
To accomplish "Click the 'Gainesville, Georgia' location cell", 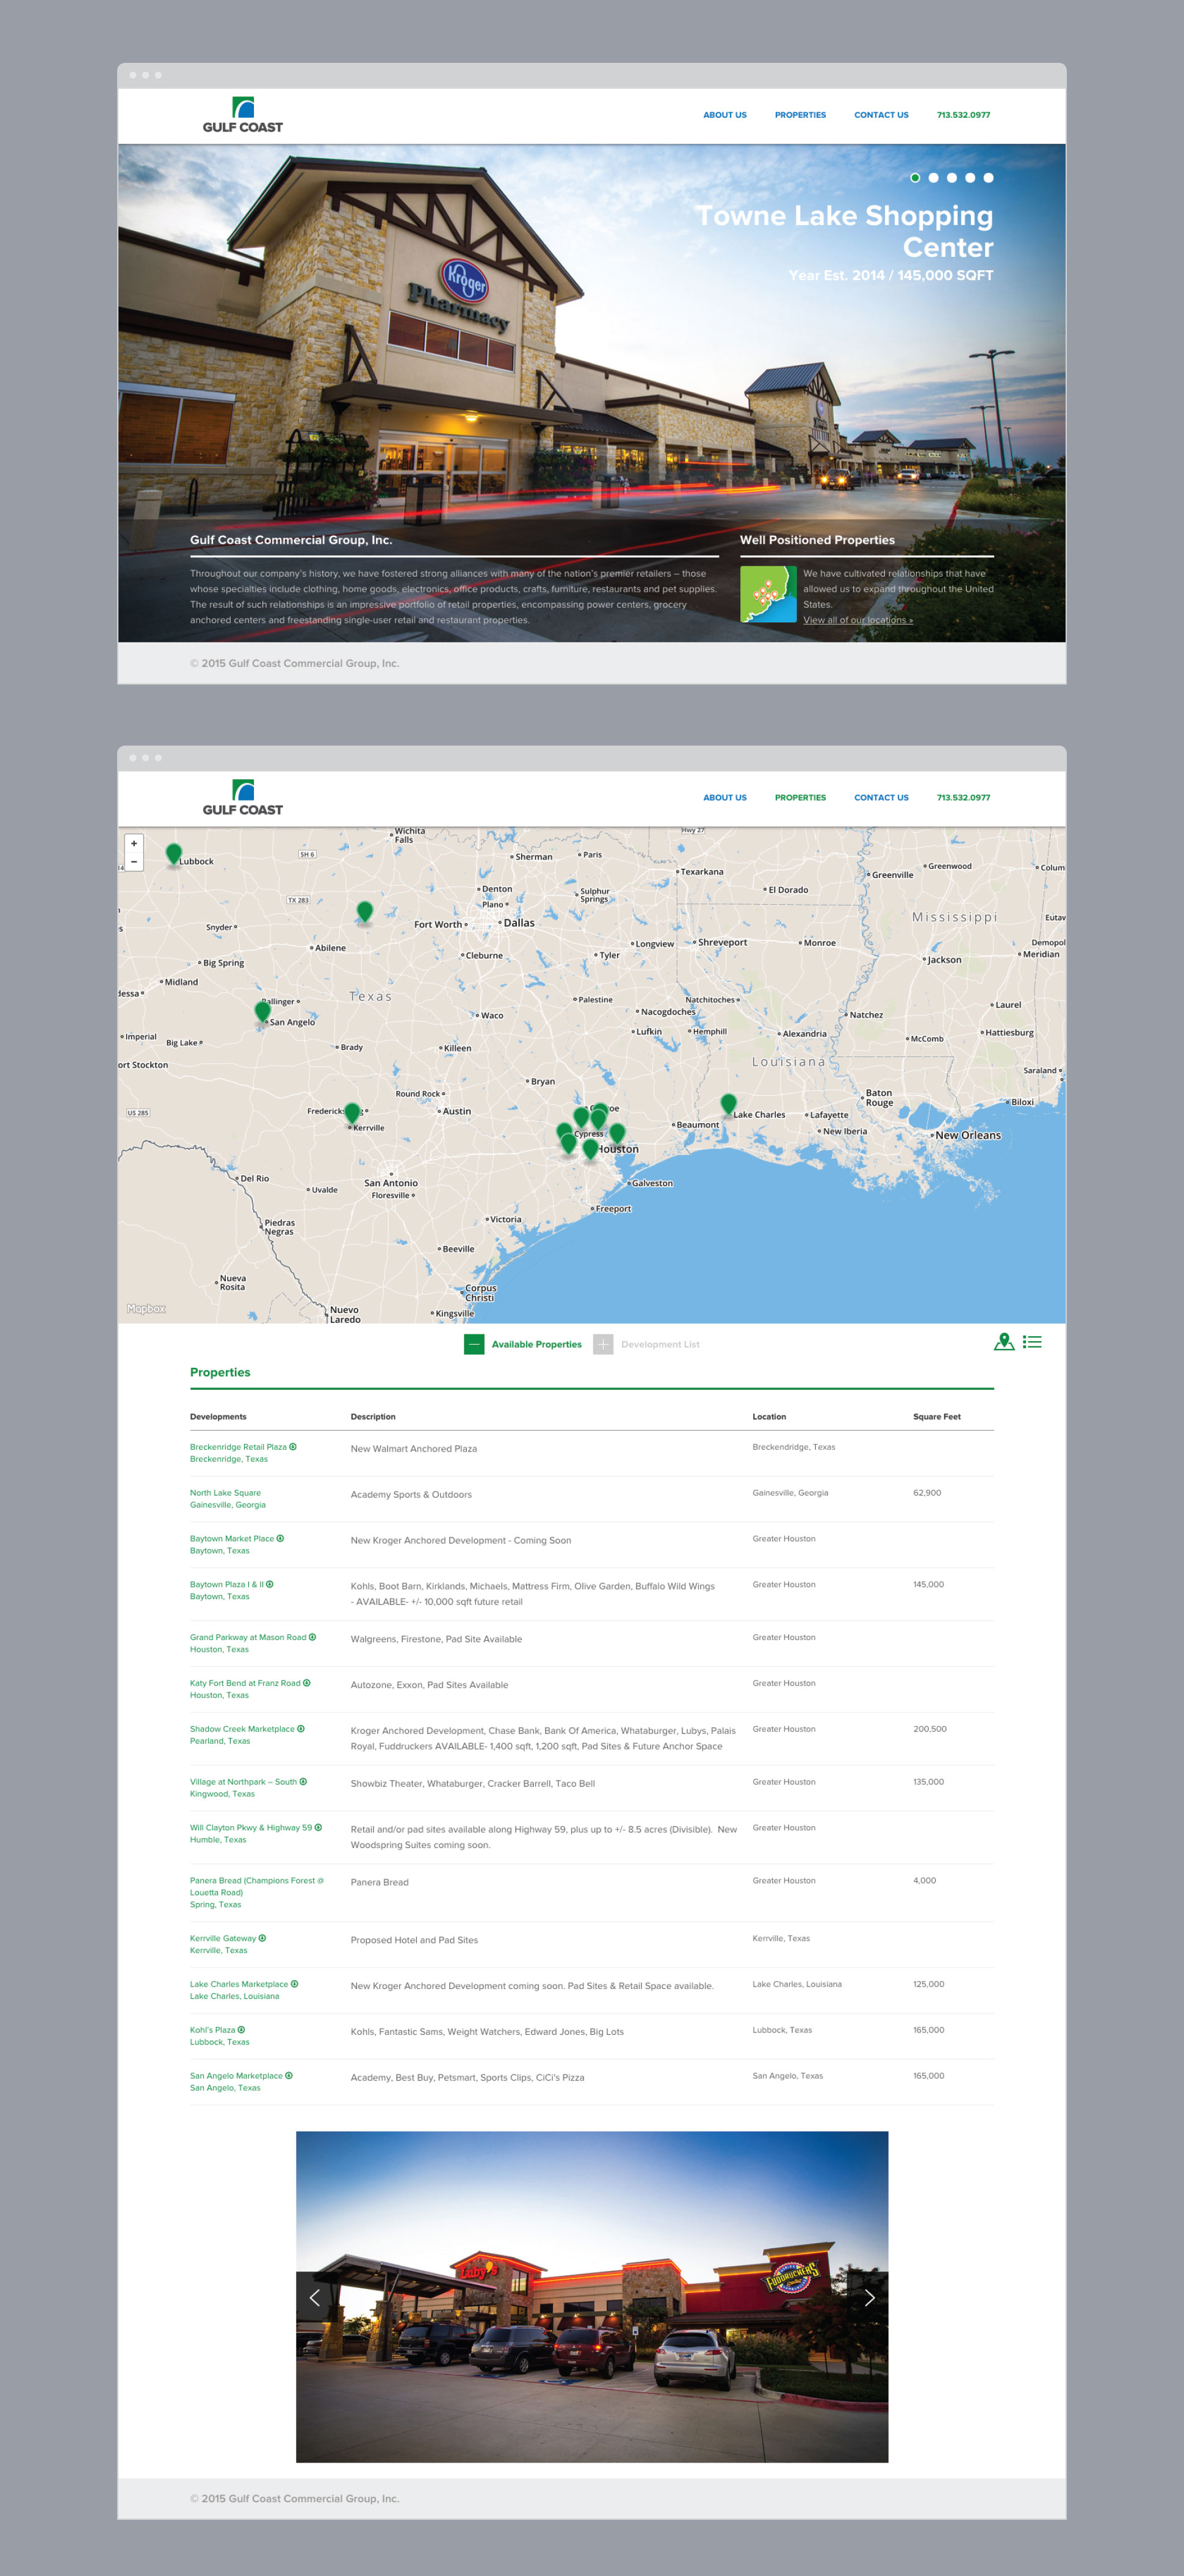I will [x=790, y=1492].
